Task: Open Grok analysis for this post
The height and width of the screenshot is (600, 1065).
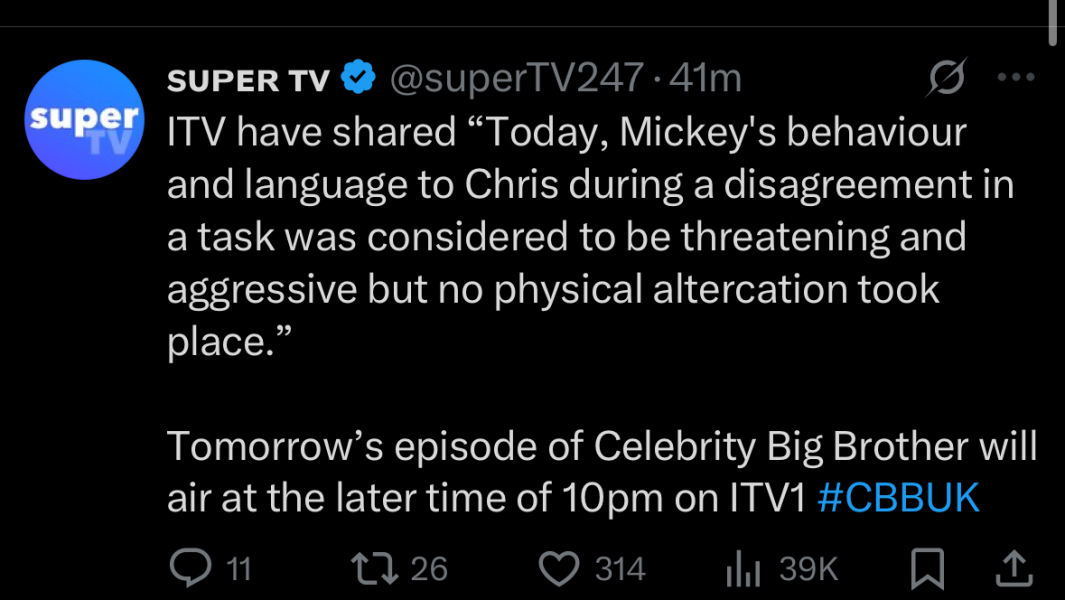Action: 948,76
